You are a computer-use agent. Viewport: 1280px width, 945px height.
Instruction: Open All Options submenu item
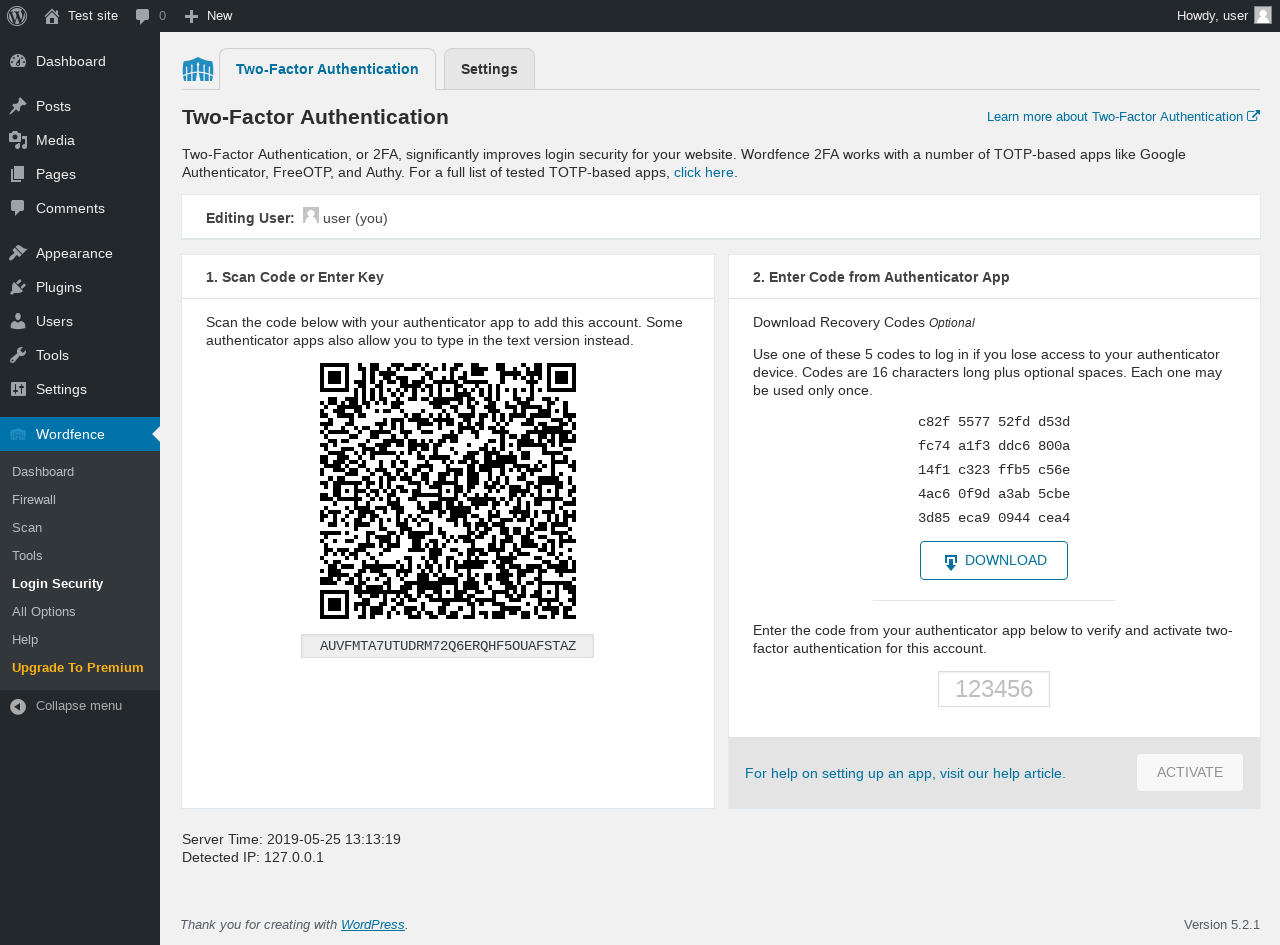(x=44, y=611)
